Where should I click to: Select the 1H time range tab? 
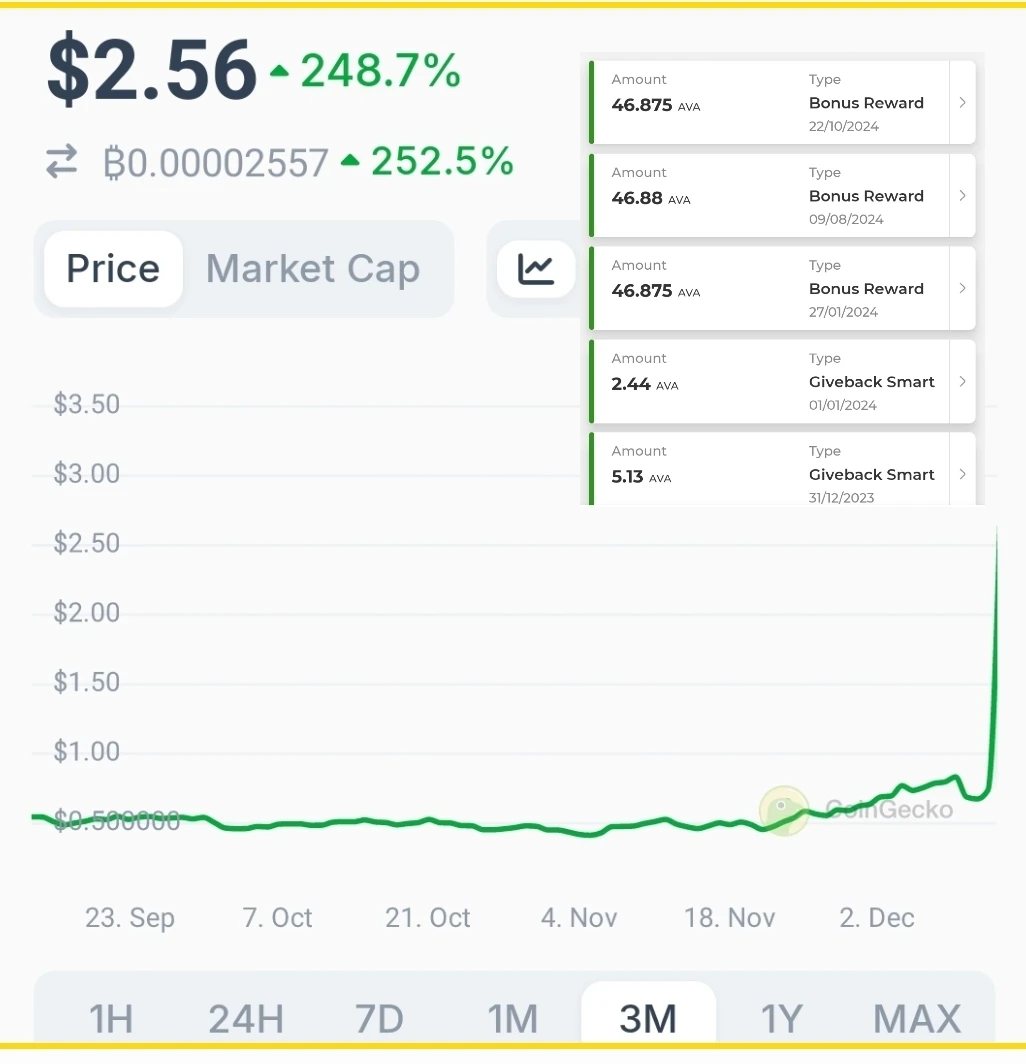pyautogui.click(x=111, y=1019)
